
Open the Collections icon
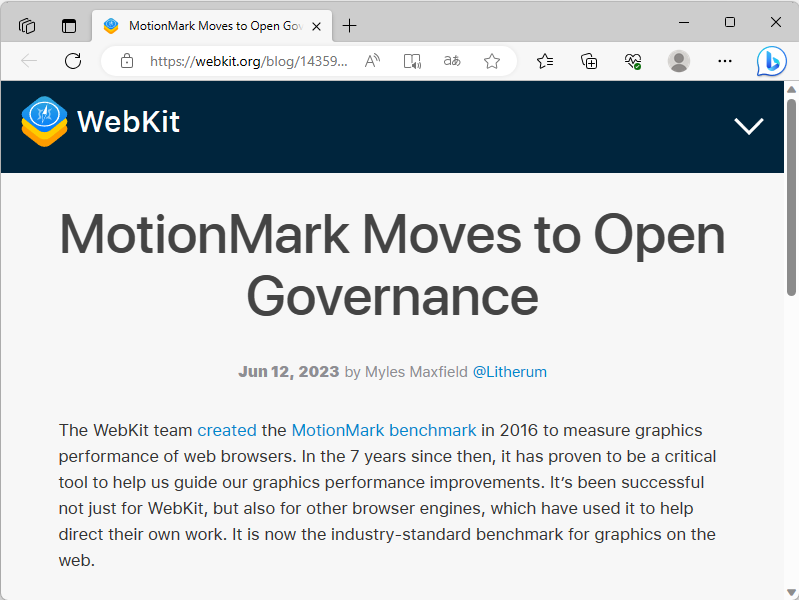[x=589, y=61]
